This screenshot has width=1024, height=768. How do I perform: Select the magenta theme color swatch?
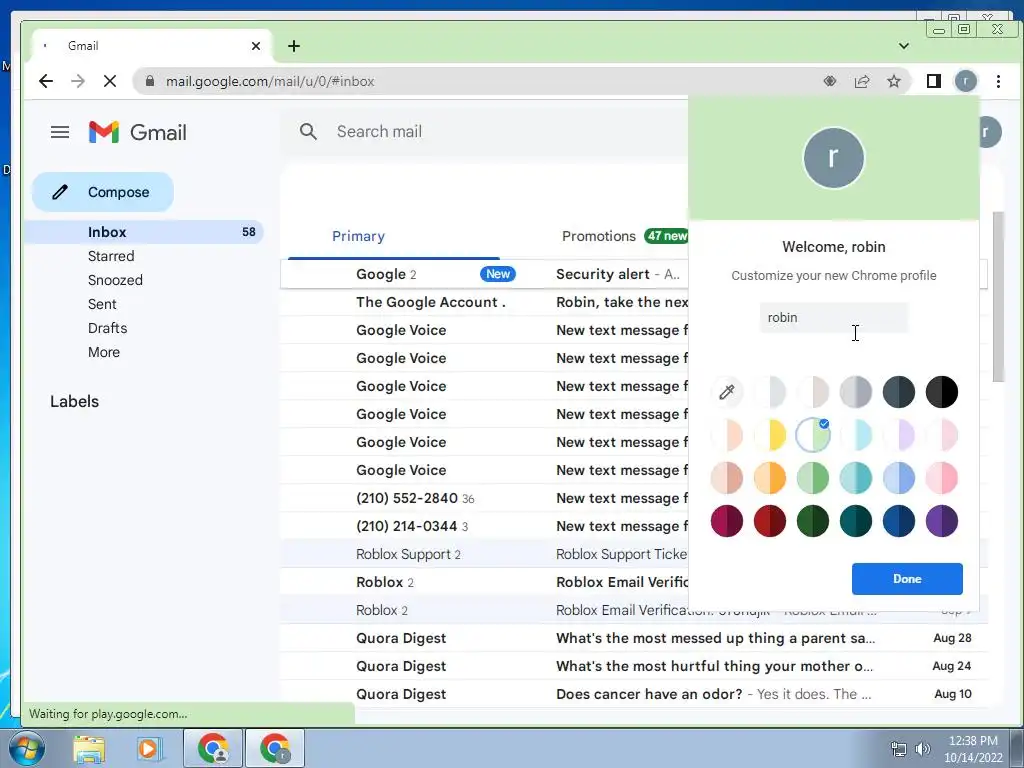[x=727, y=521]
